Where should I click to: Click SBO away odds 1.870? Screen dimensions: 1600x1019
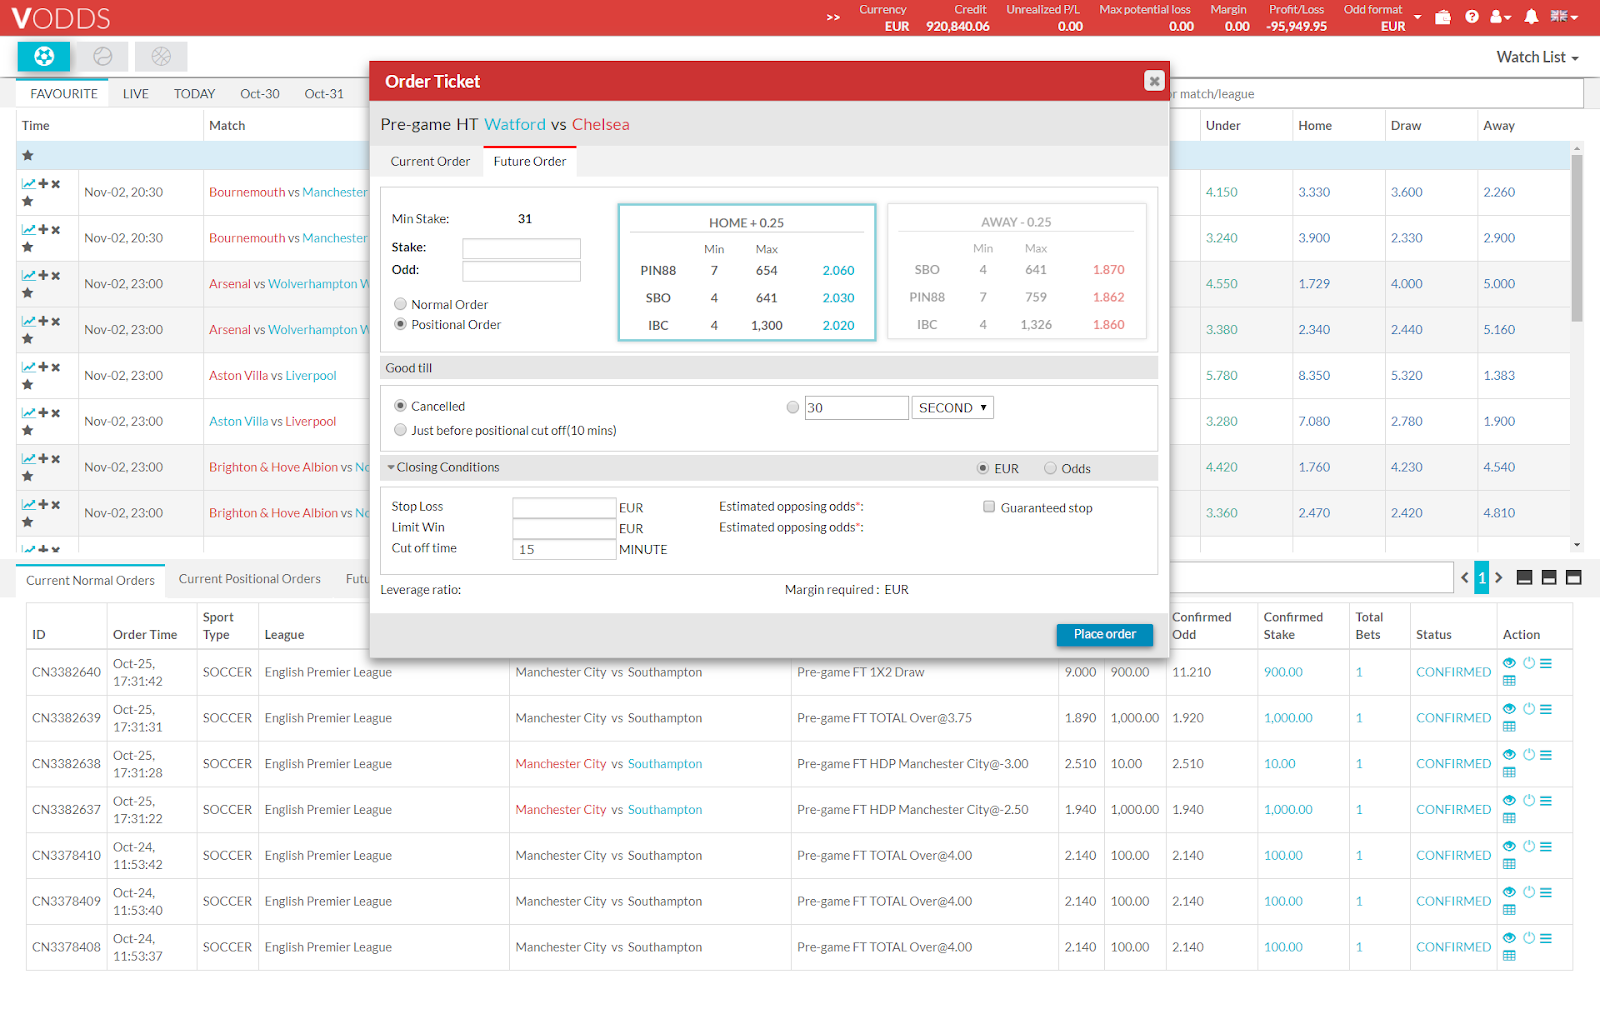pos(1108,270)
